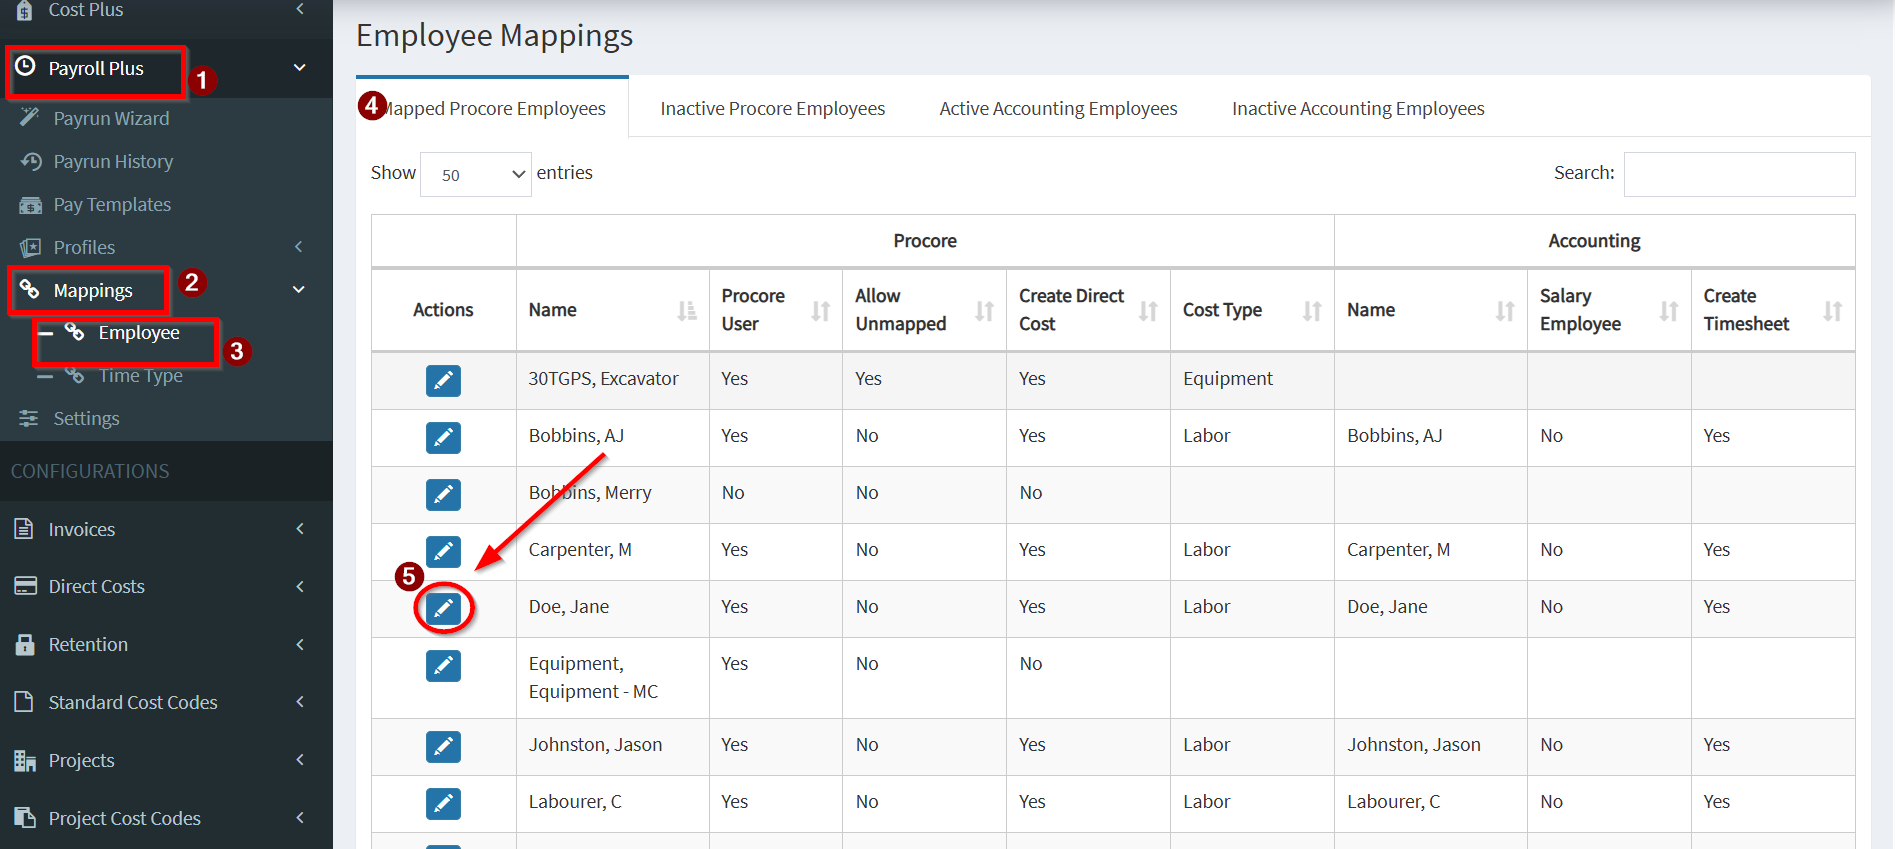Image resolution: width=1895 pixels, height=849 pixels.
Task: Sort by Procore Name column sort icon
Action: (687, 311)
